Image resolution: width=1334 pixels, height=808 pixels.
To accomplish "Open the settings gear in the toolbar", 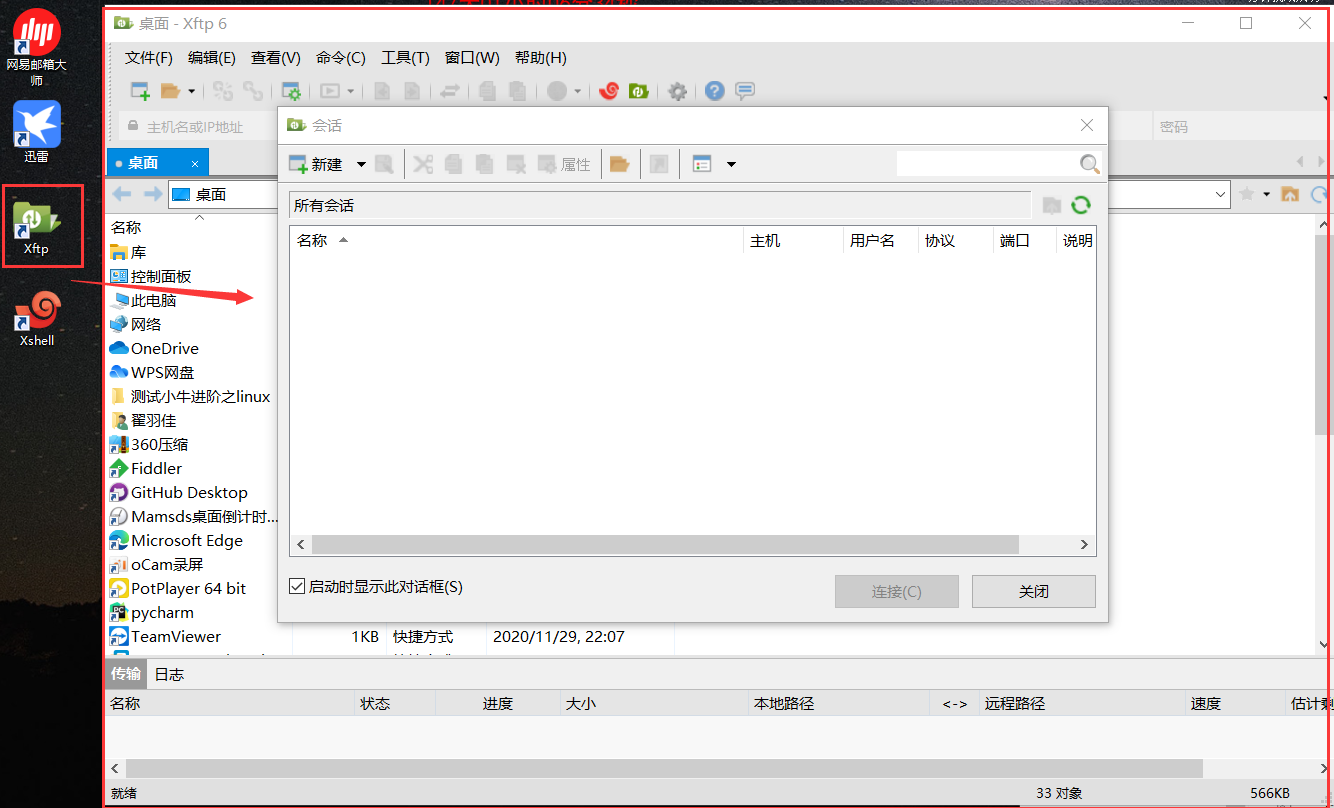I will click(678, 90).
